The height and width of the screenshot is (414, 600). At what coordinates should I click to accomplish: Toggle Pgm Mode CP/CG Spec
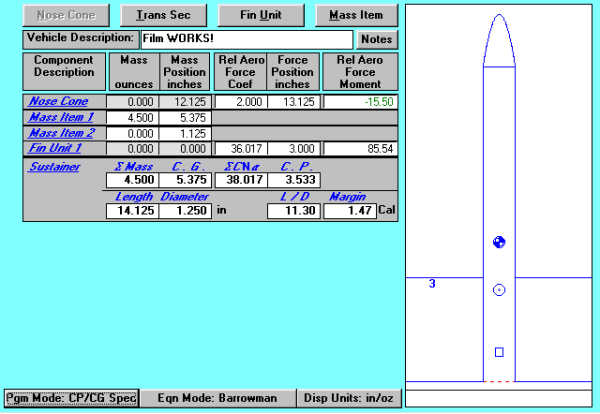[x=69, y=397]
